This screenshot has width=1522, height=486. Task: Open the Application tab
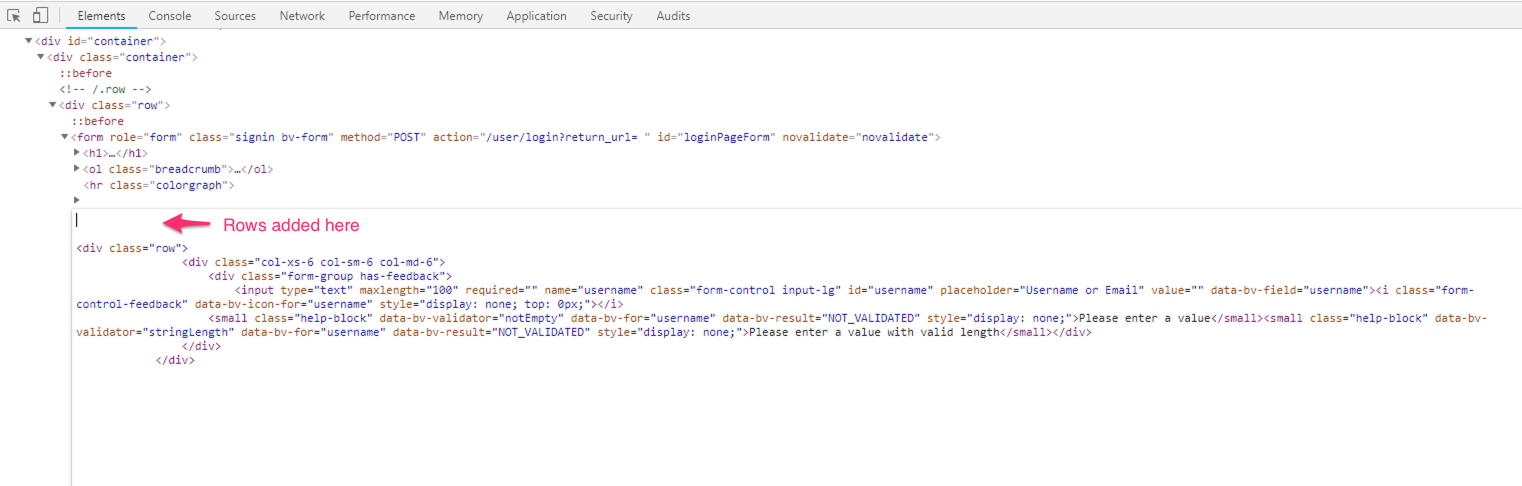536,16
